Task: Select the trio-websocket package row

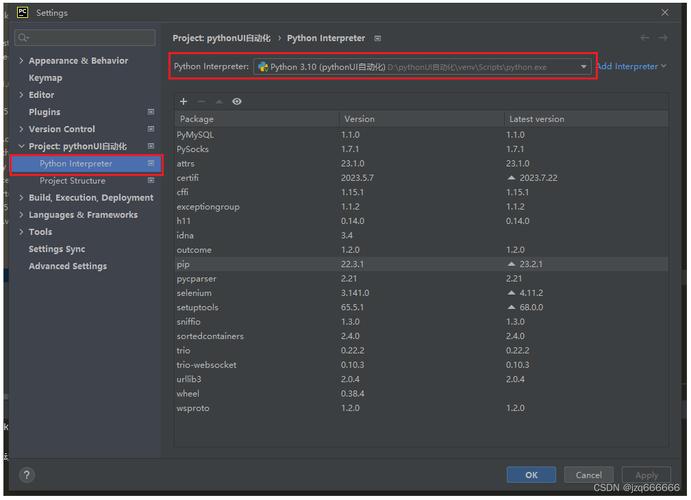Action: coord(421,365)
